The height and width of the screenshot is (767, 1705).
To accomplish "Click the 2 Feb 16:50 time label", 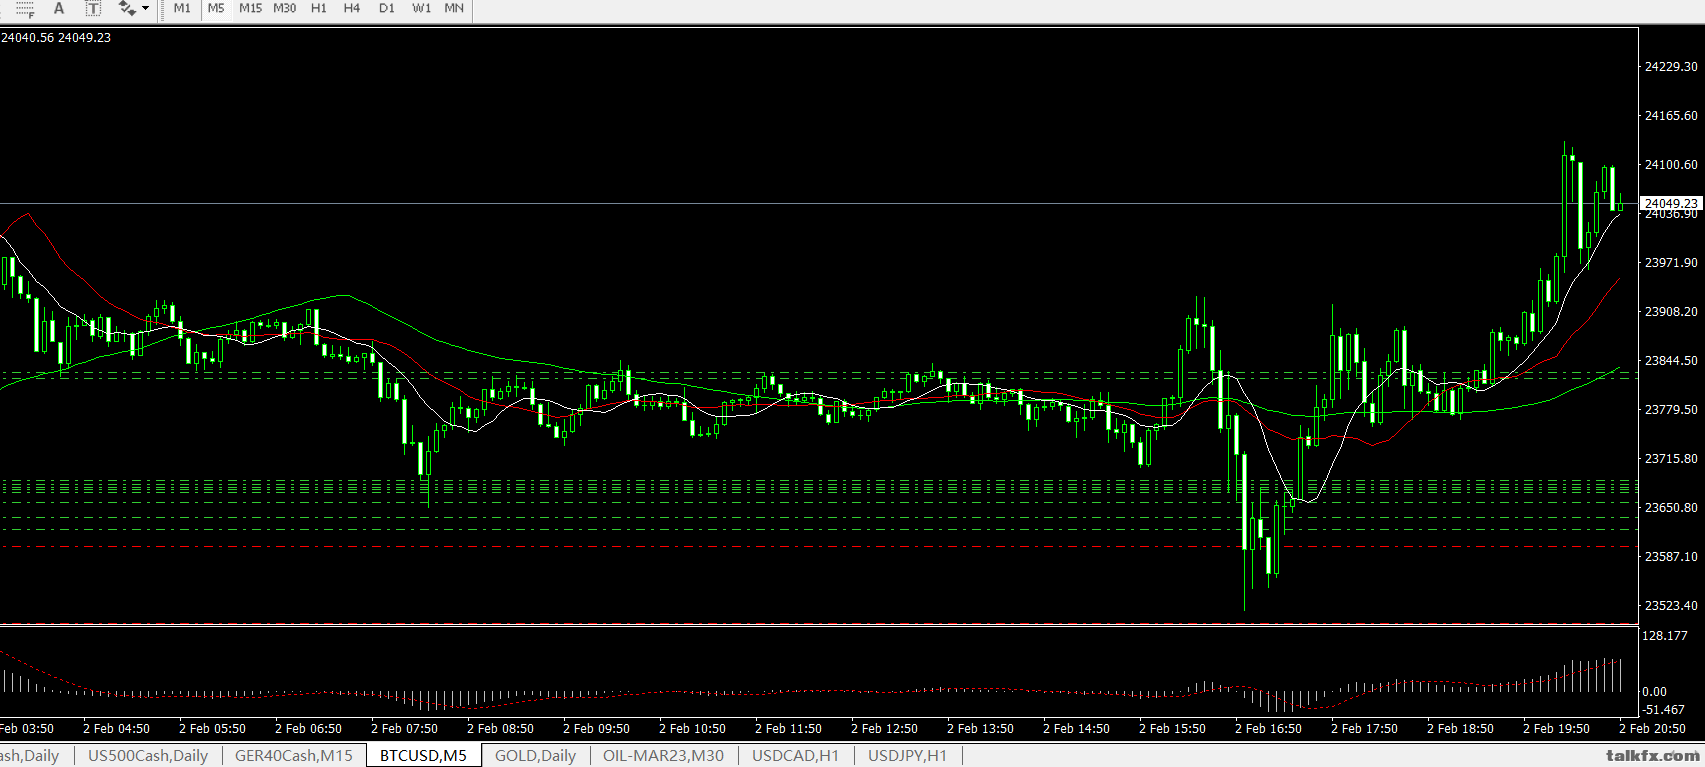I will pos(1268,729).
